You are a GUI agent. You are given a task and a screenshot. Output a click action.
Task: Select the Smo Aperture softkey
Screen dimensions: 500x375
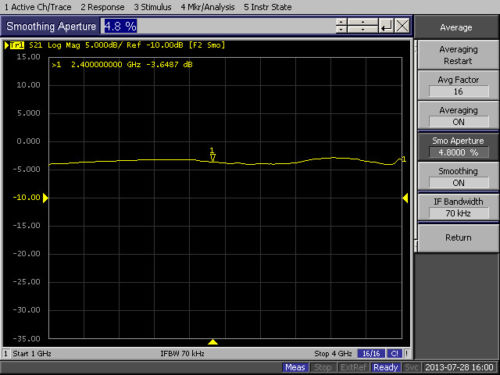coord(458,146)
